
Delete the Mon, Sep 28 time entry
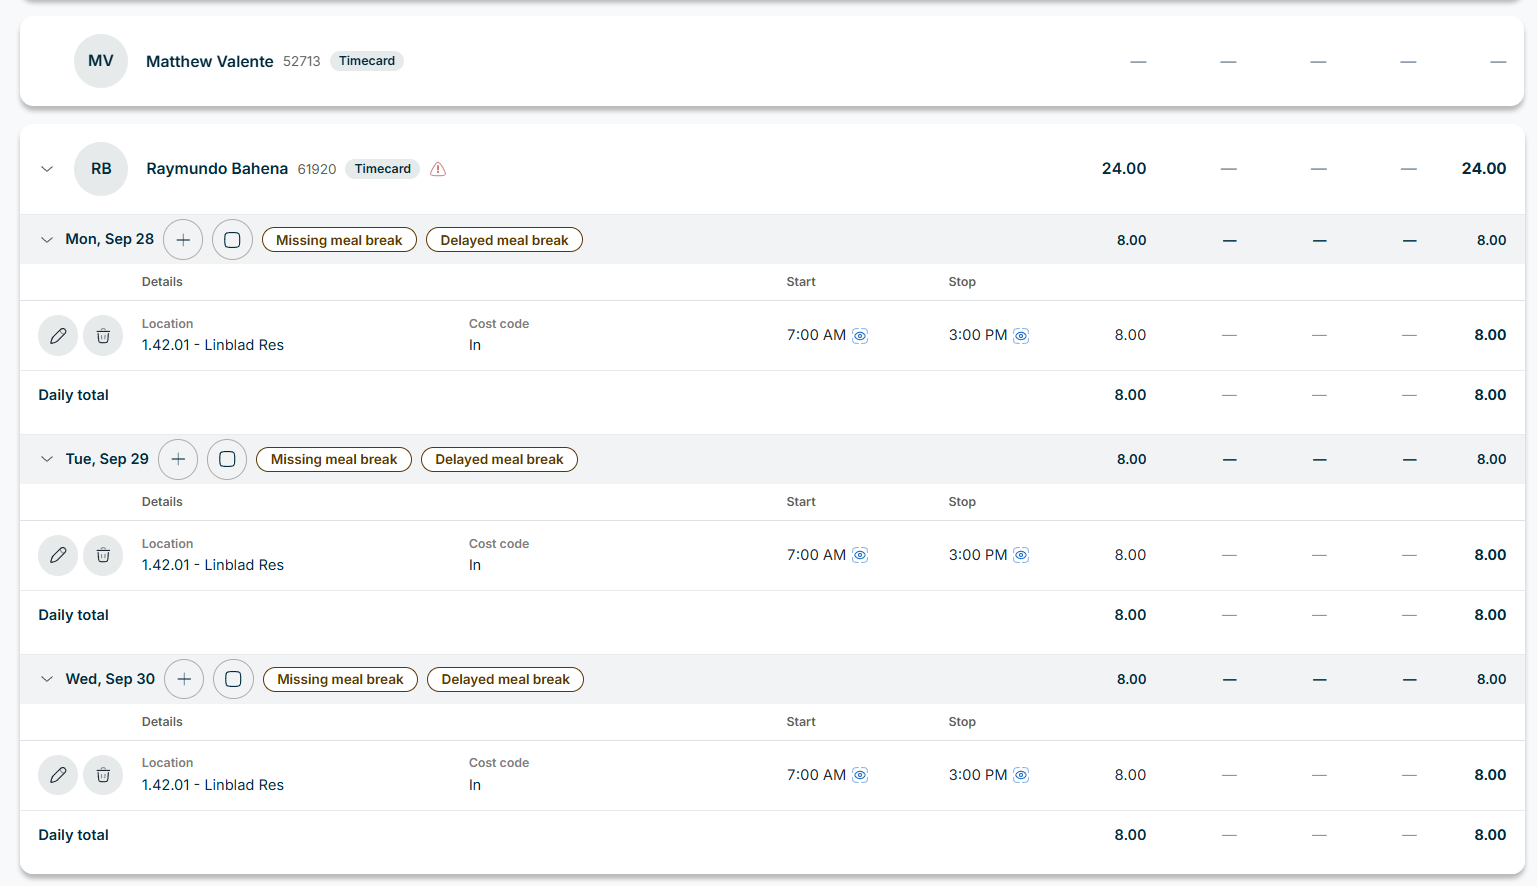tap(103, 336)
